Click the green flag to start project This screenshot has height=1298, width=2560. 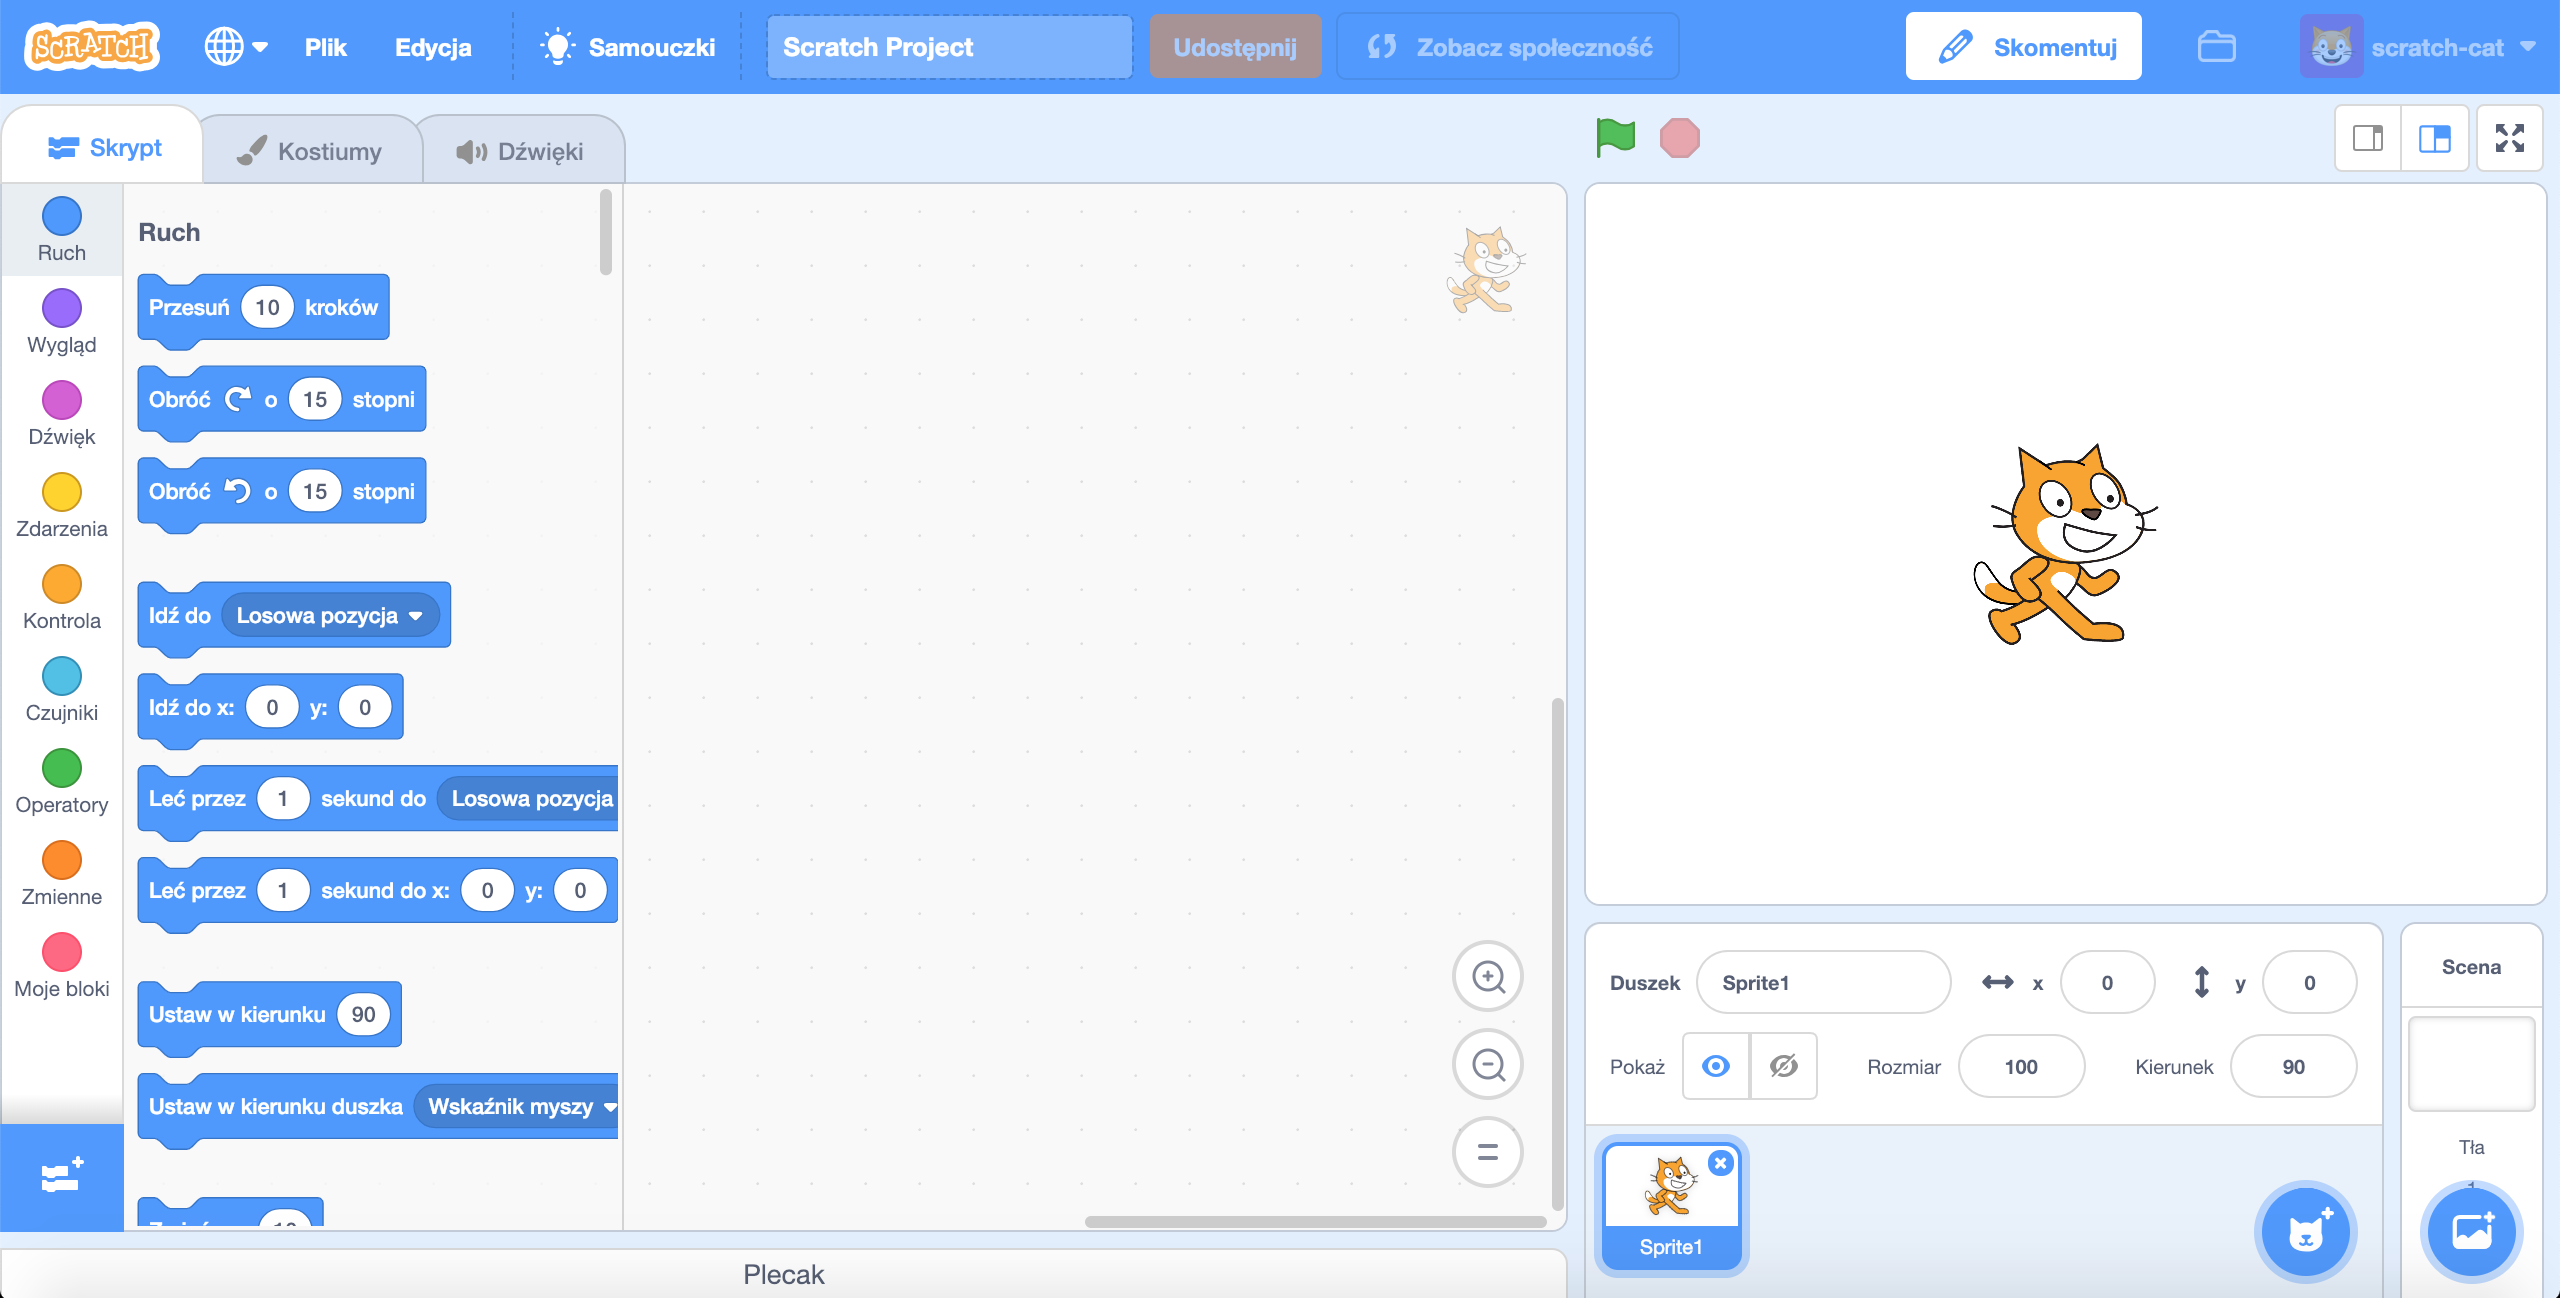pos(1616,138)
